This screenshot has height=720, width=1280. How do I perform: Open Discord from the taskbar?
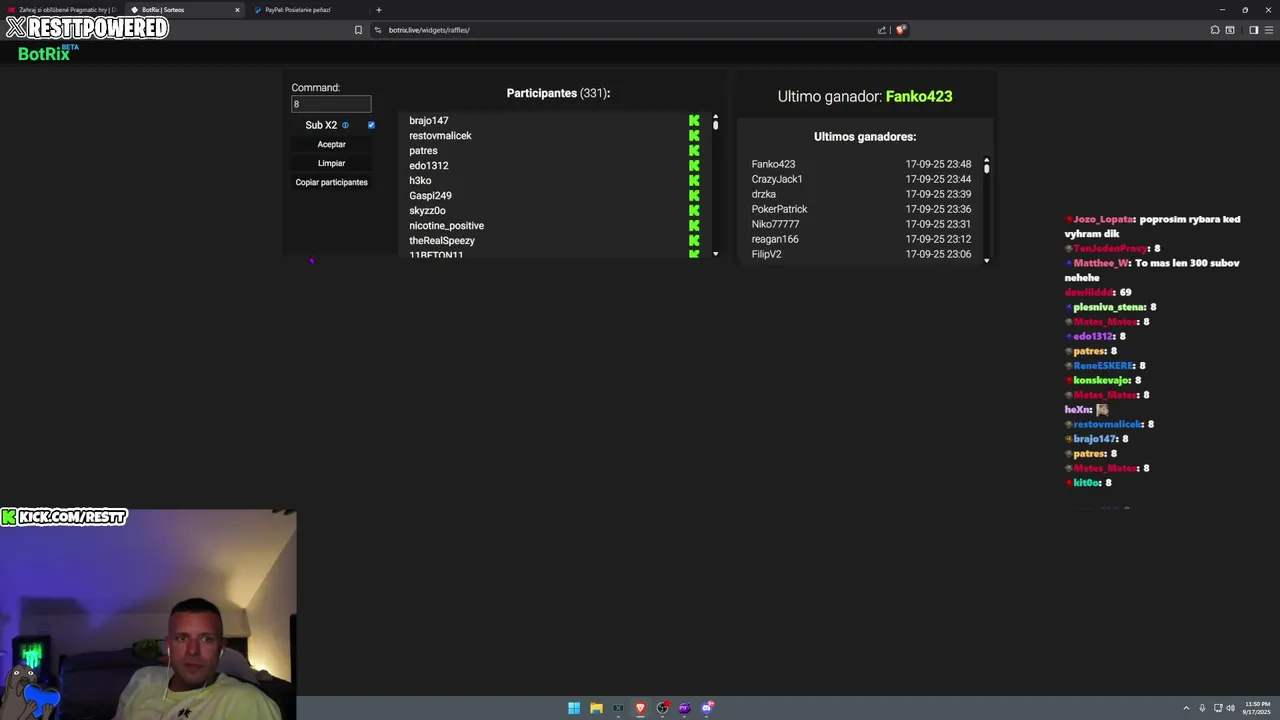click(707, 708)
